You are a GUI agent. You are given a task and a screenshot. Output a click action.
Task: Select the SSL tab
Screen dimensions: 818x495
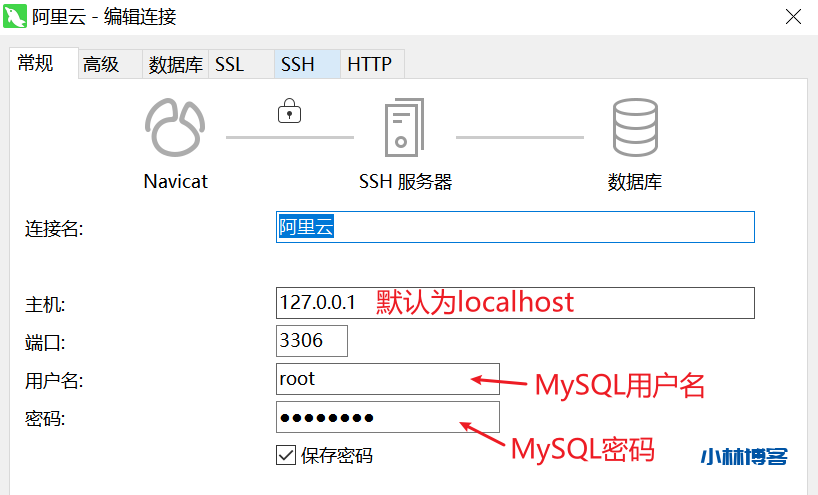pos(229,65)
